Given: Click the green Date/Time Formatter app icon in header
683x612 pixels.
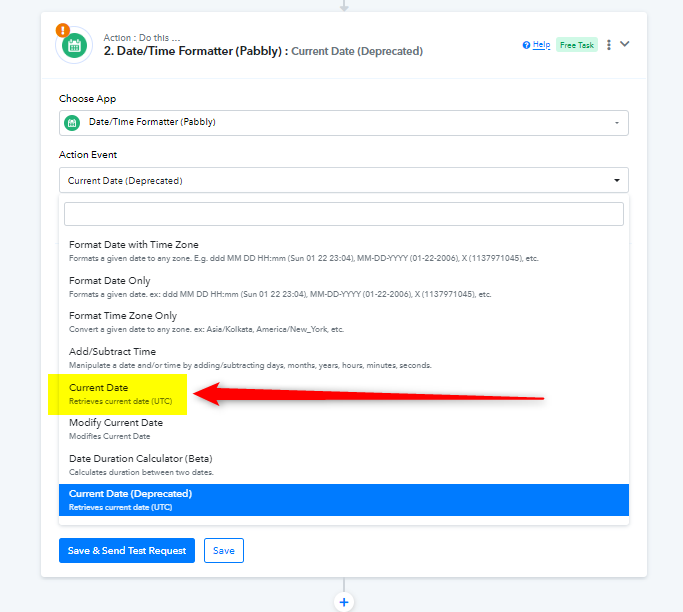Looking at the screenshot, I should point(74,45).
